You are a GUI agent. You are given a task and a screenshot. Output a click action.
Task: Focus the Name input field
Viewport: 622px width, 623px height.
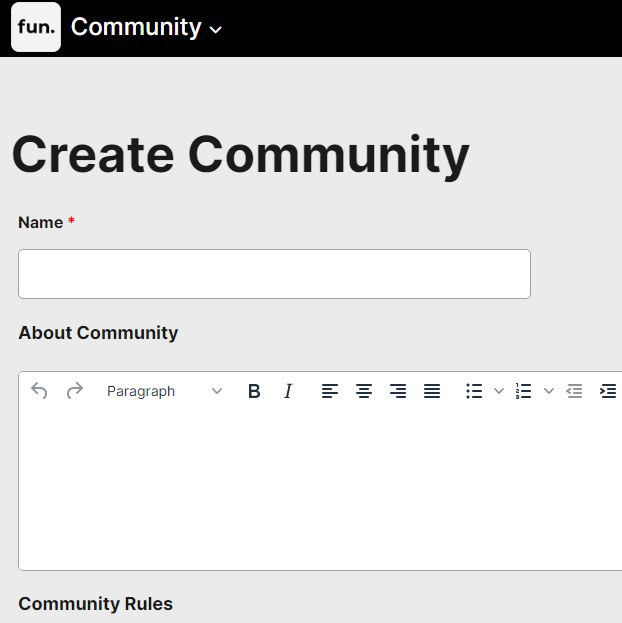[274, 274]
